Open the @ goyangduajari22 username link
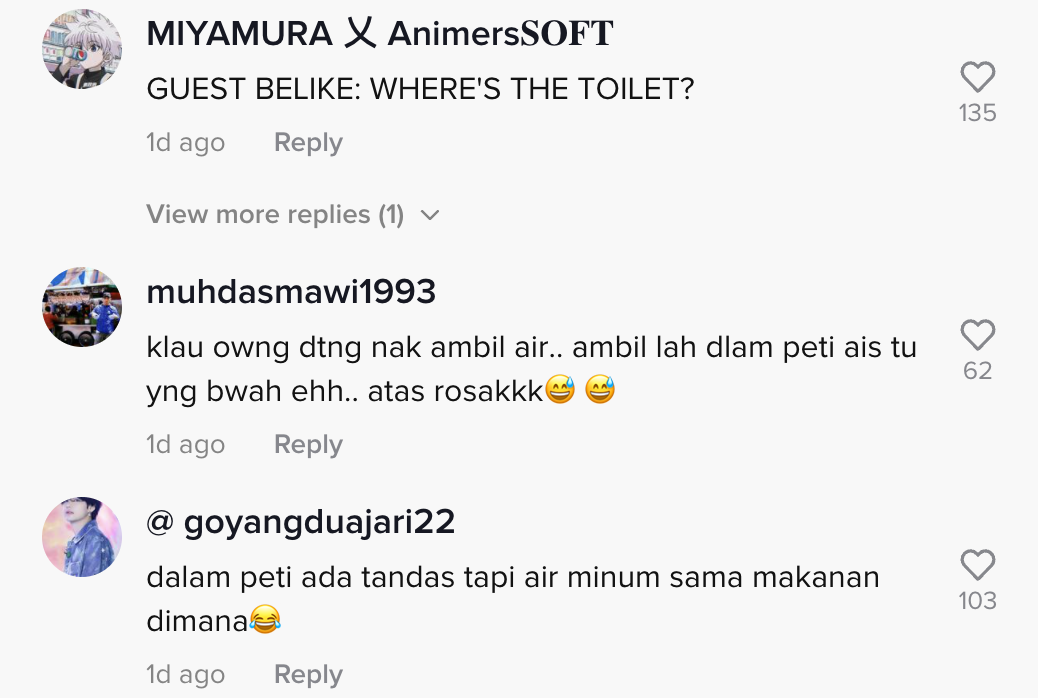 tap(301, 522)
